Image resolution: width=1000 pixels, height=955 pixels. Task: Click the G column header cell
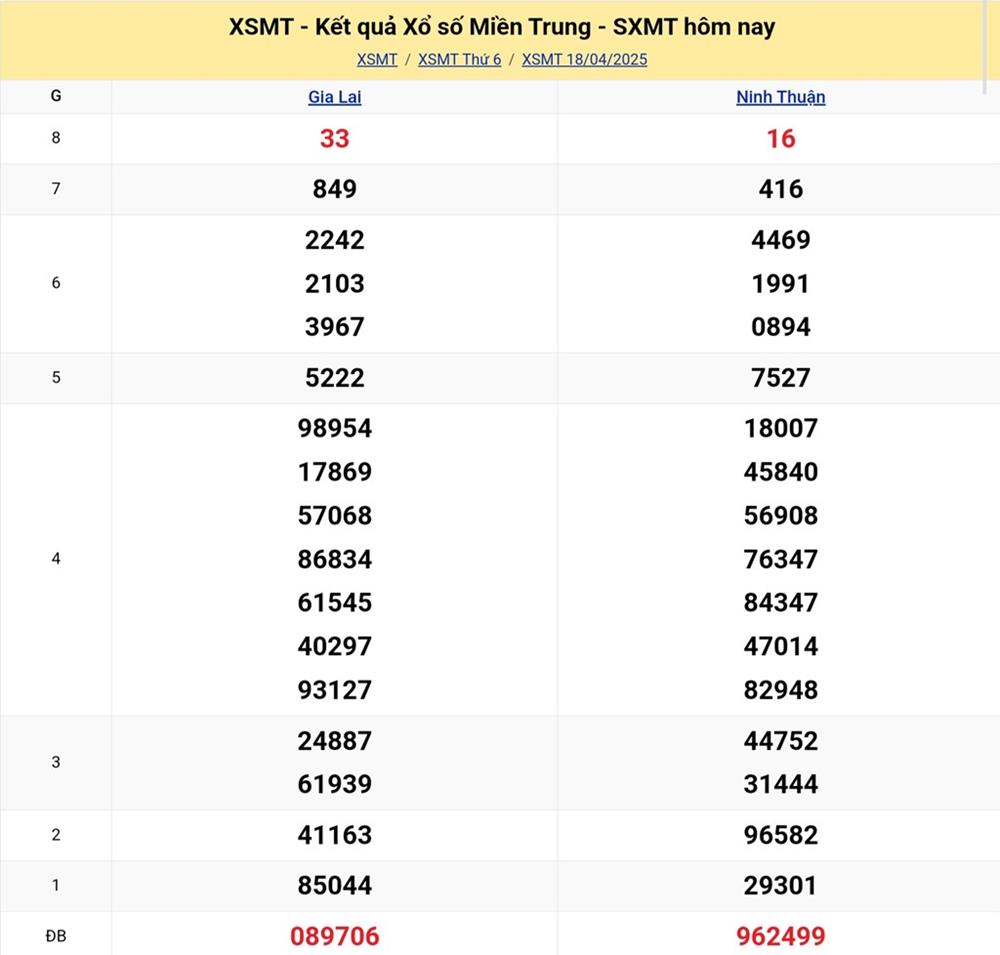click(55, 96)
